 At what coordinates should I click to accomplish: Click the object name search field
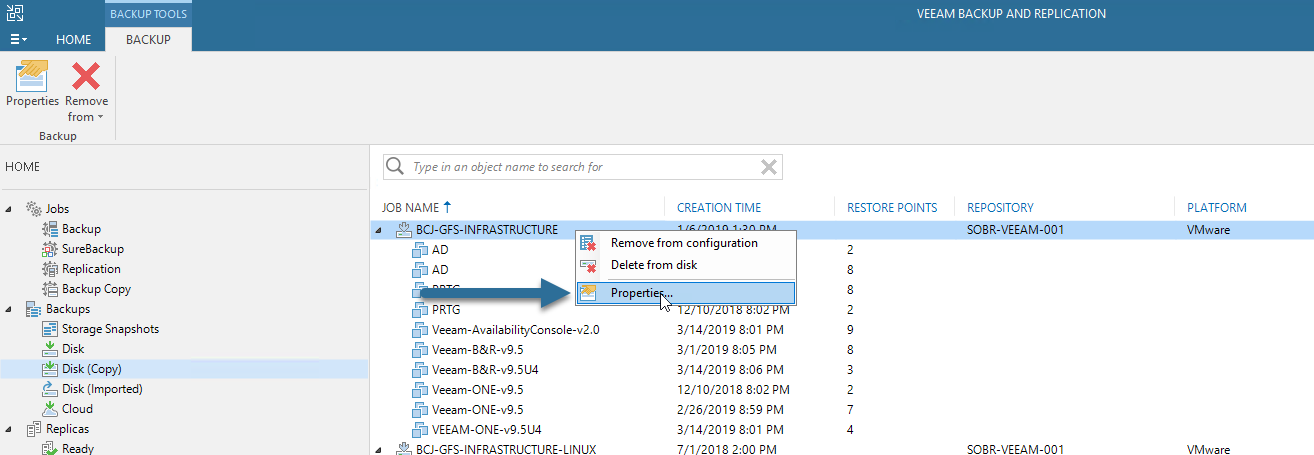point(583,167)
